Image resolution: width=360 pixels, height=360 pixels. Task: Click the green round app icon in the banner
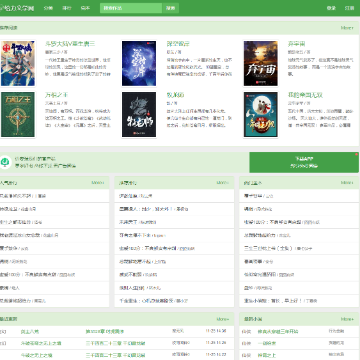(5, 162)
